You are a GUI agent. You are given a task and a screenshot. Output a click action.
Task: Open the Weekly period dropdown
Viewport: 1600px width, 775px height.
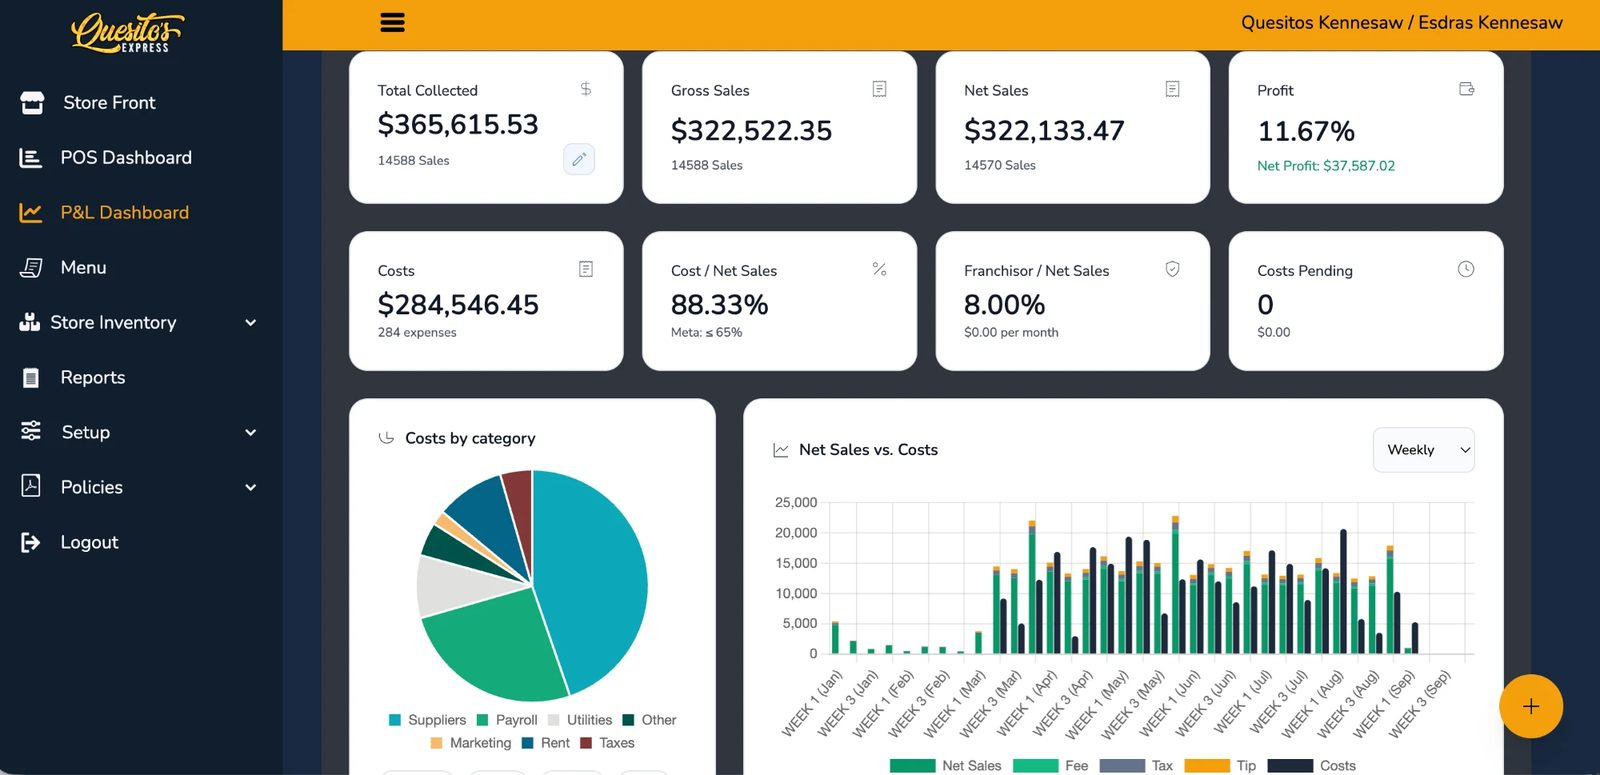point(1424,450)
